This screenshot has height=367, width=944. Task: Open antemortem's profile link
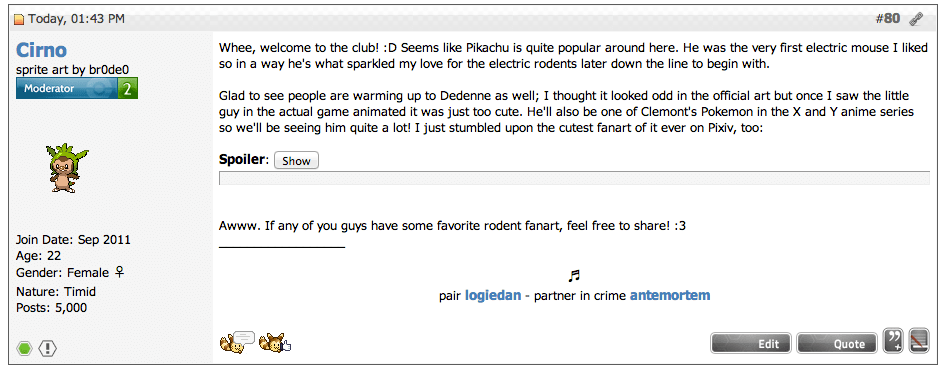tap(670, 295)
